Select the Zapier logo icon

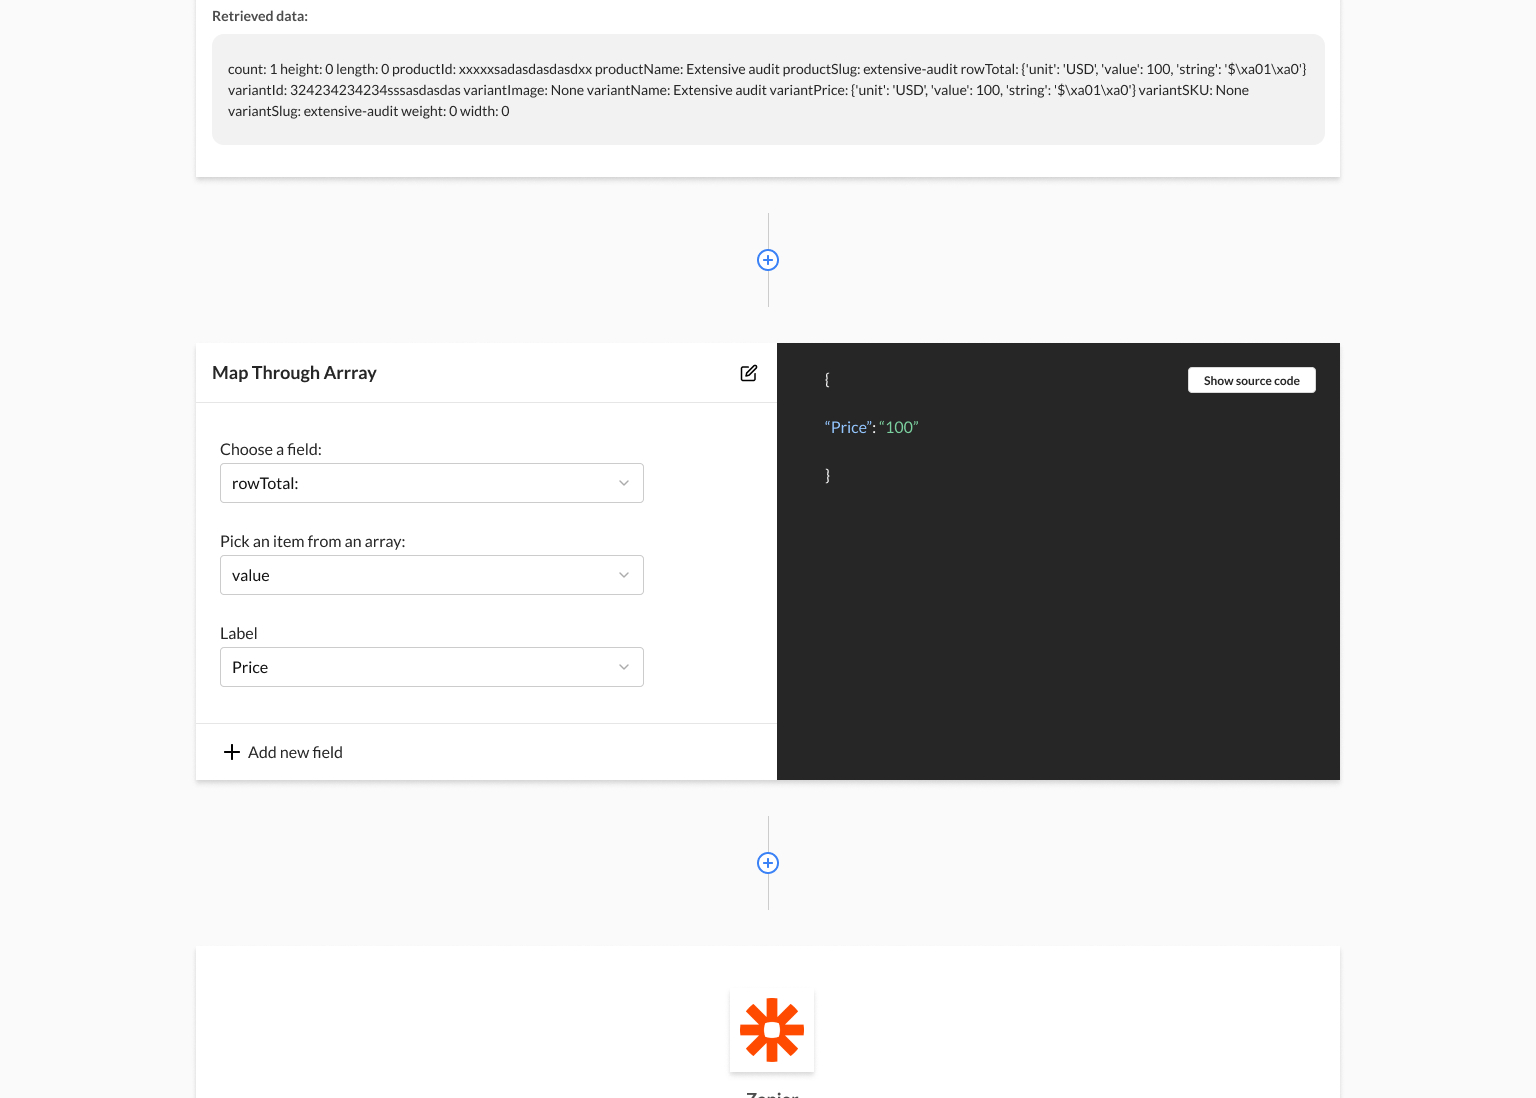click(x=771, y=1029)
